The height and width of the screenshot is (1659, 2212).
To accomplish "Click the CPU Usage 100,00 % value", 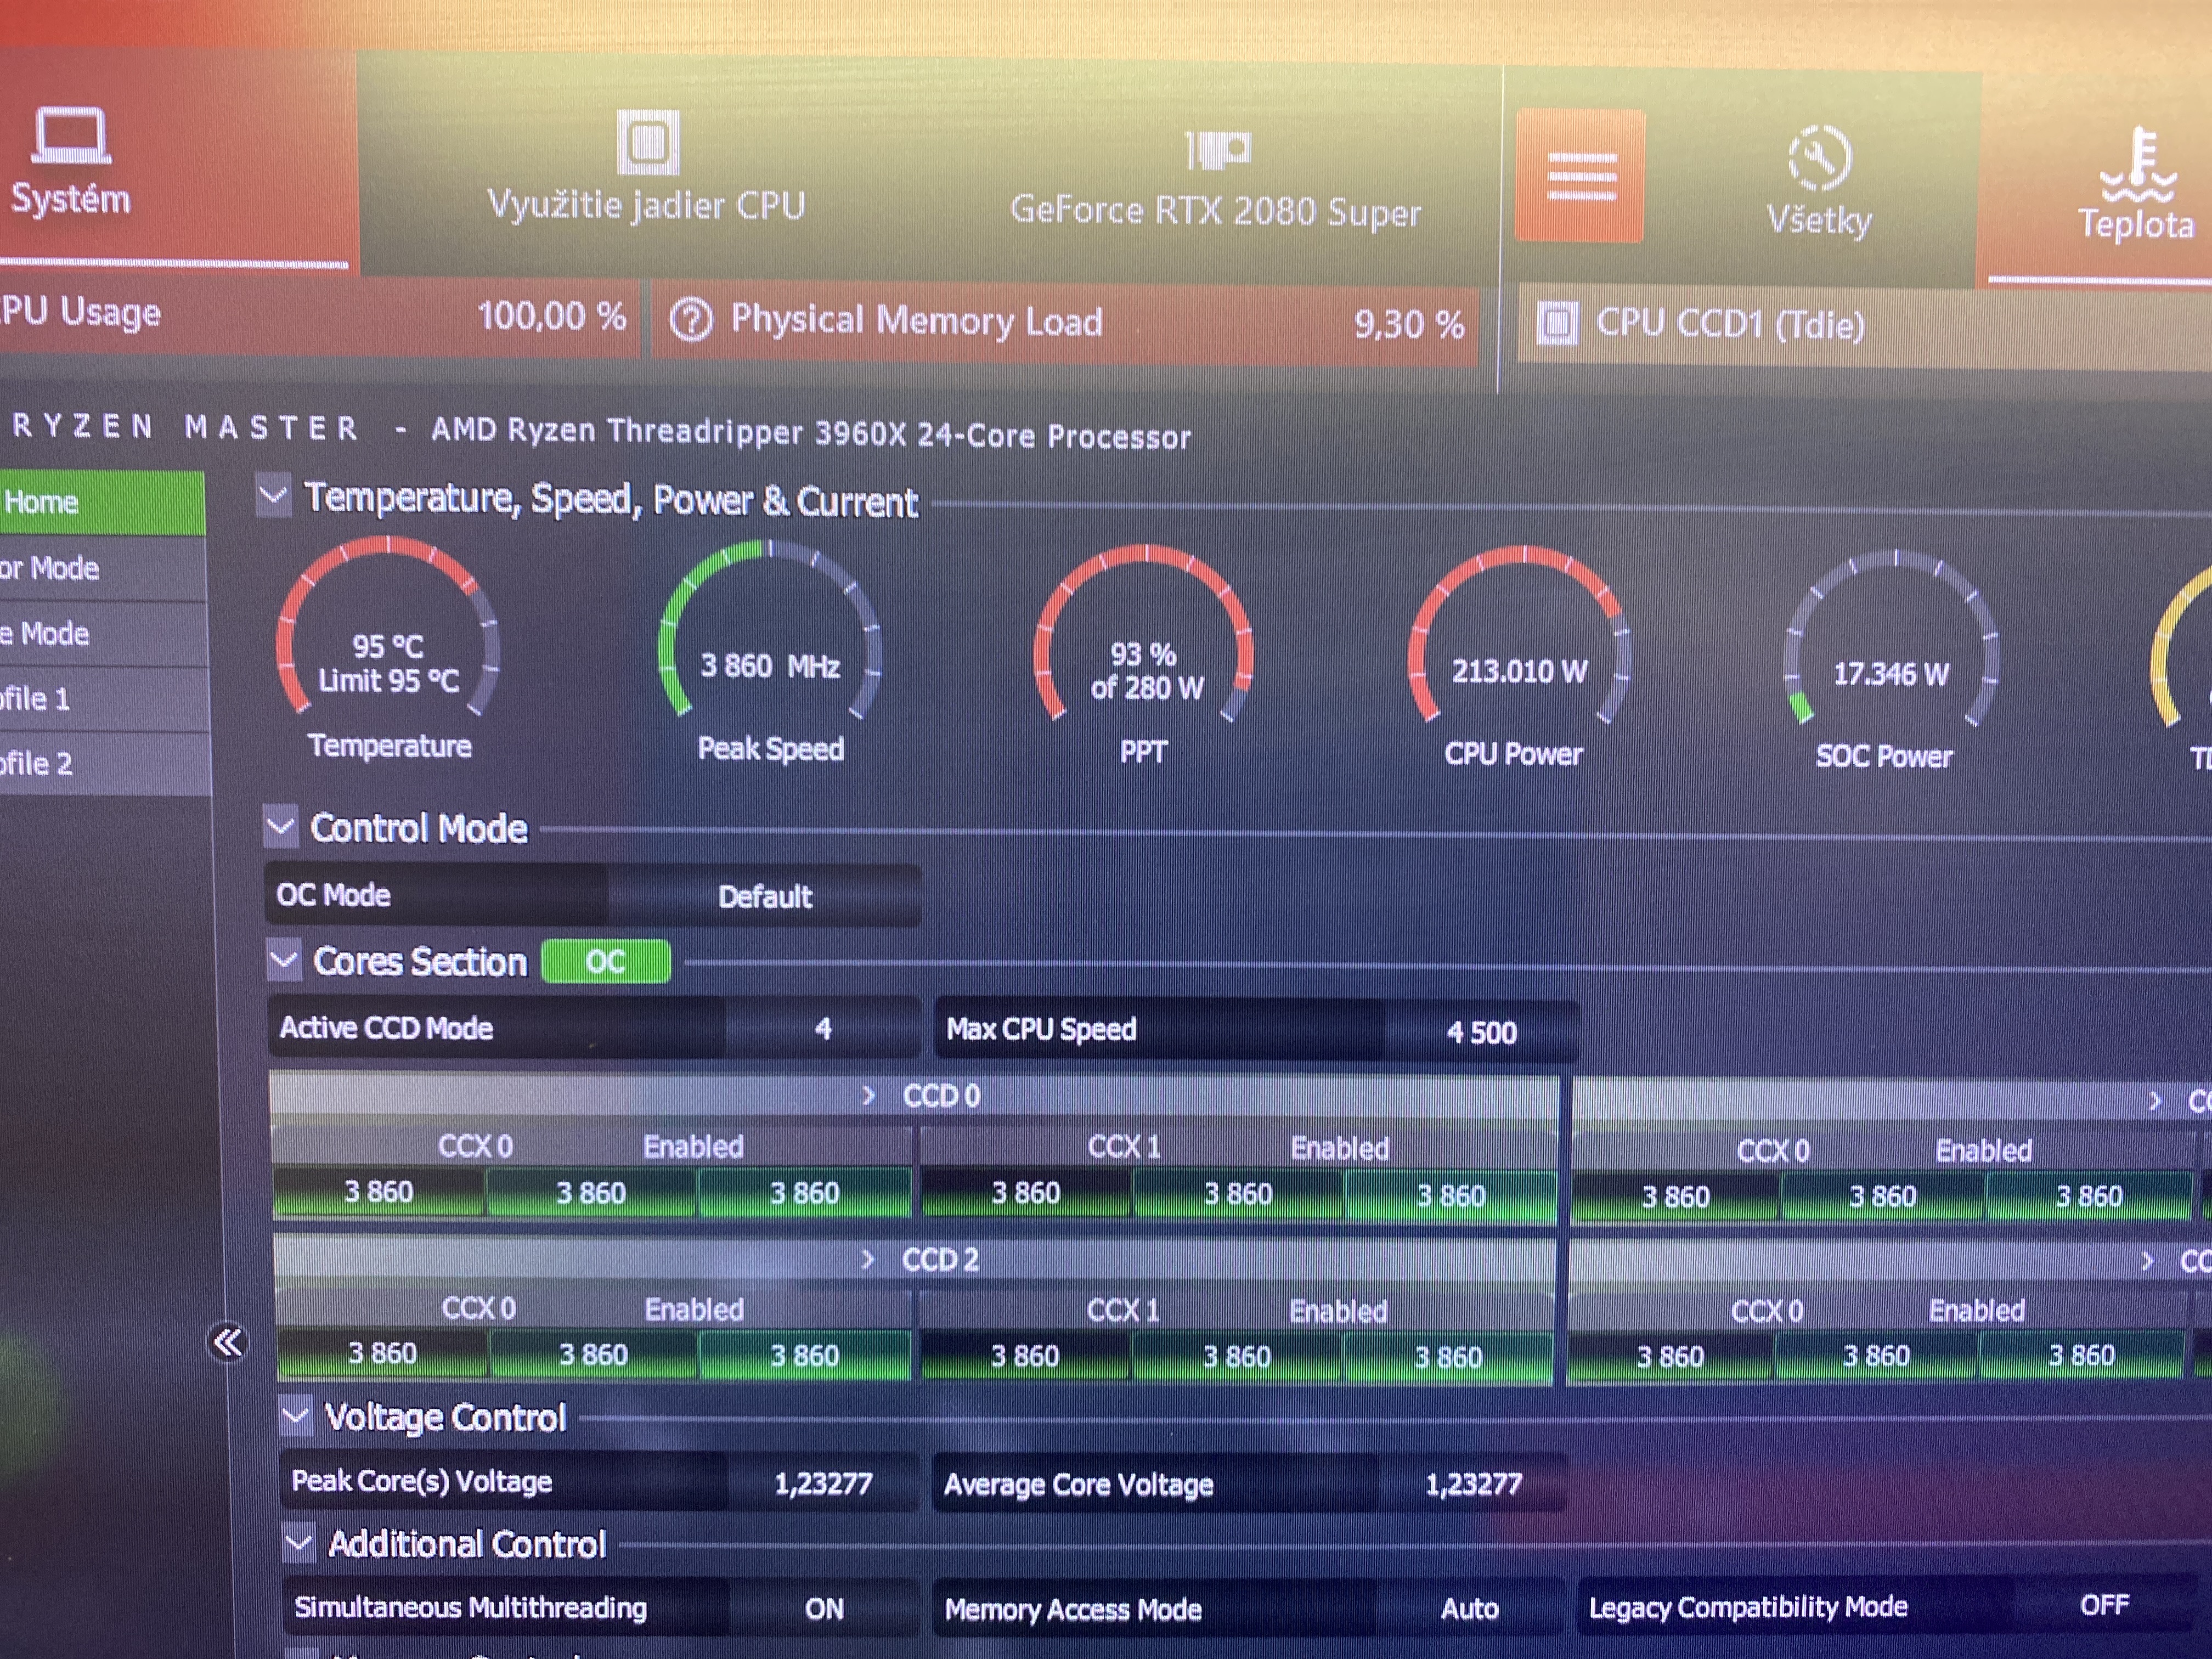I will coord(552,316).
